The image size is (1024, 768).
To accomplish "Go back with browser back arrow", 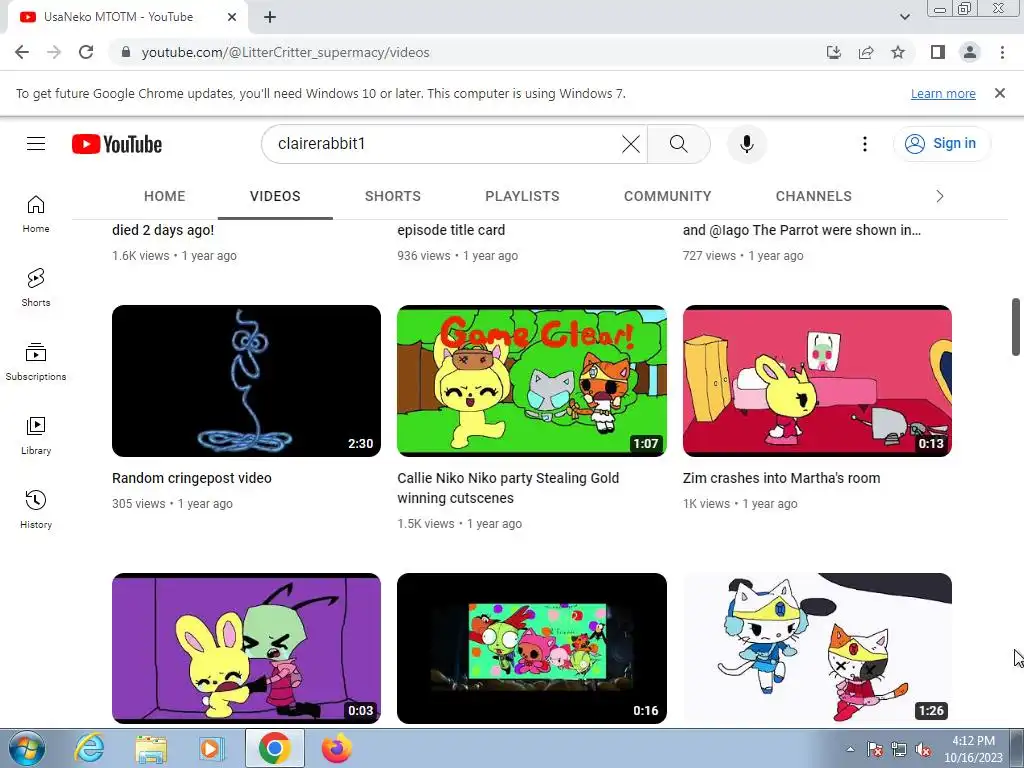I will [x=22, y=52].
